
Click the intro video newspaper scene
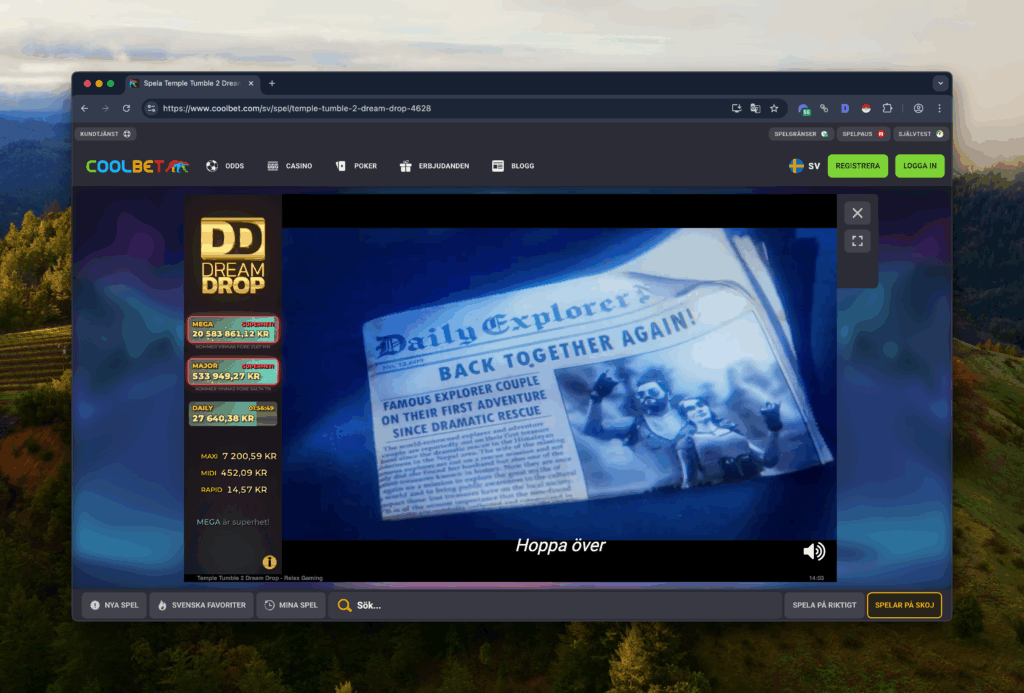[x=559, y=384]
